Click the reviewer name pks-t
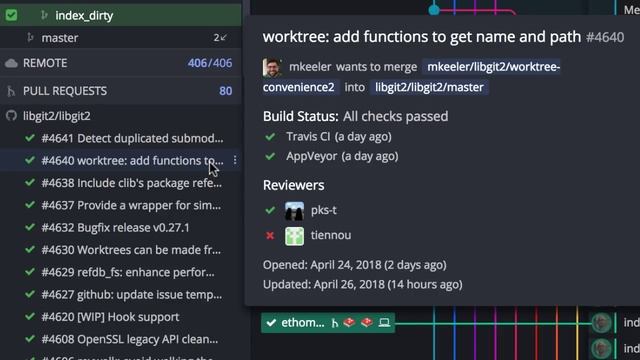 324,210
